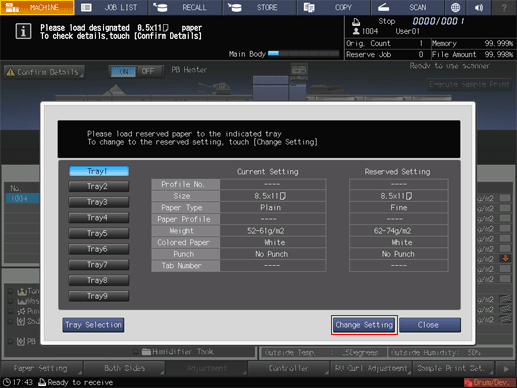This screenshot has height=388, width=517.
Task: Click the File Amount 99.998% readout
Action: click(x=473, y=54)
